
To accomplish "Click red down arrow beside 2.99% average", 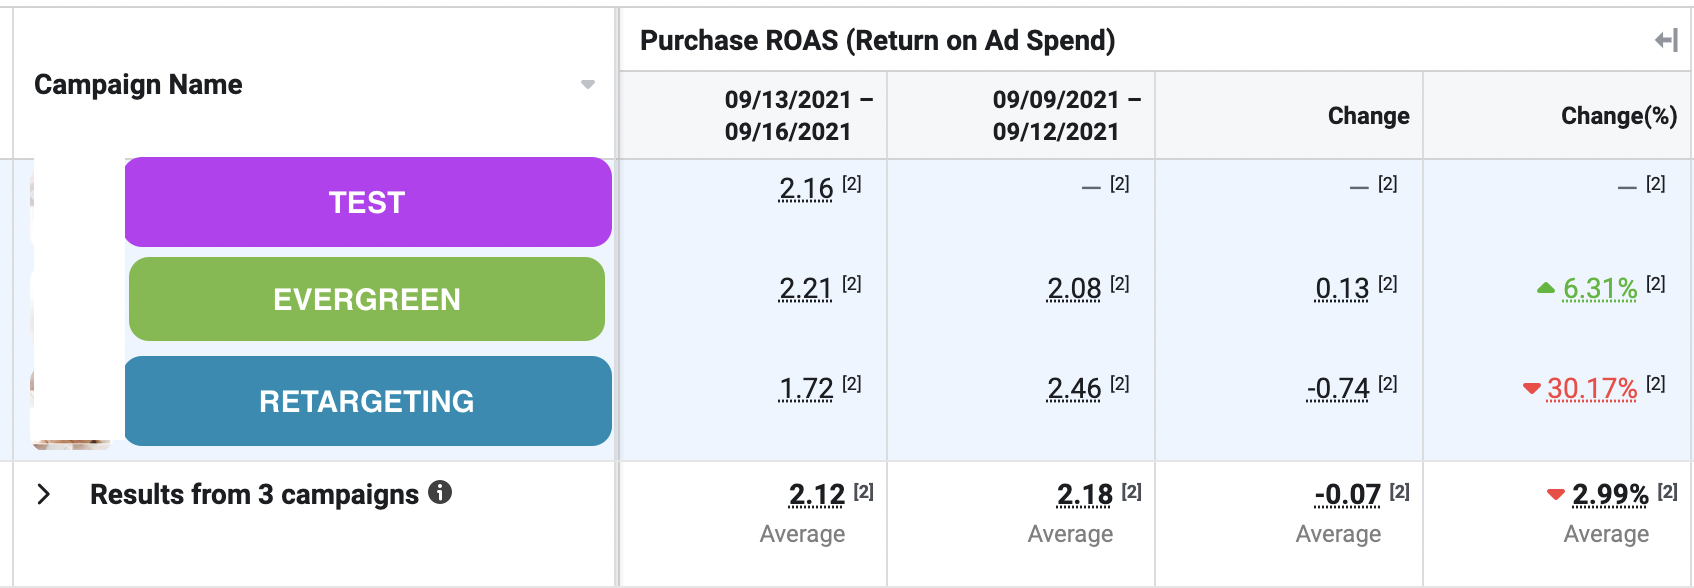I will tap(1556, 494).
